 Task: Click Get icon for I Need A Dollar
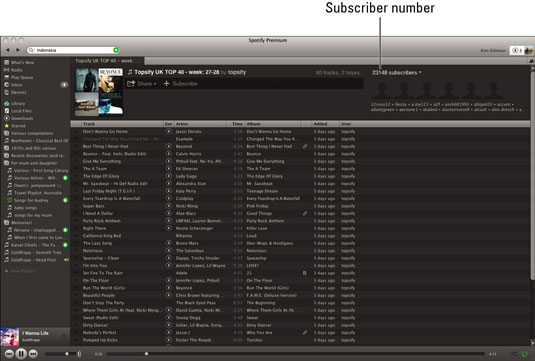pos(169,213)
